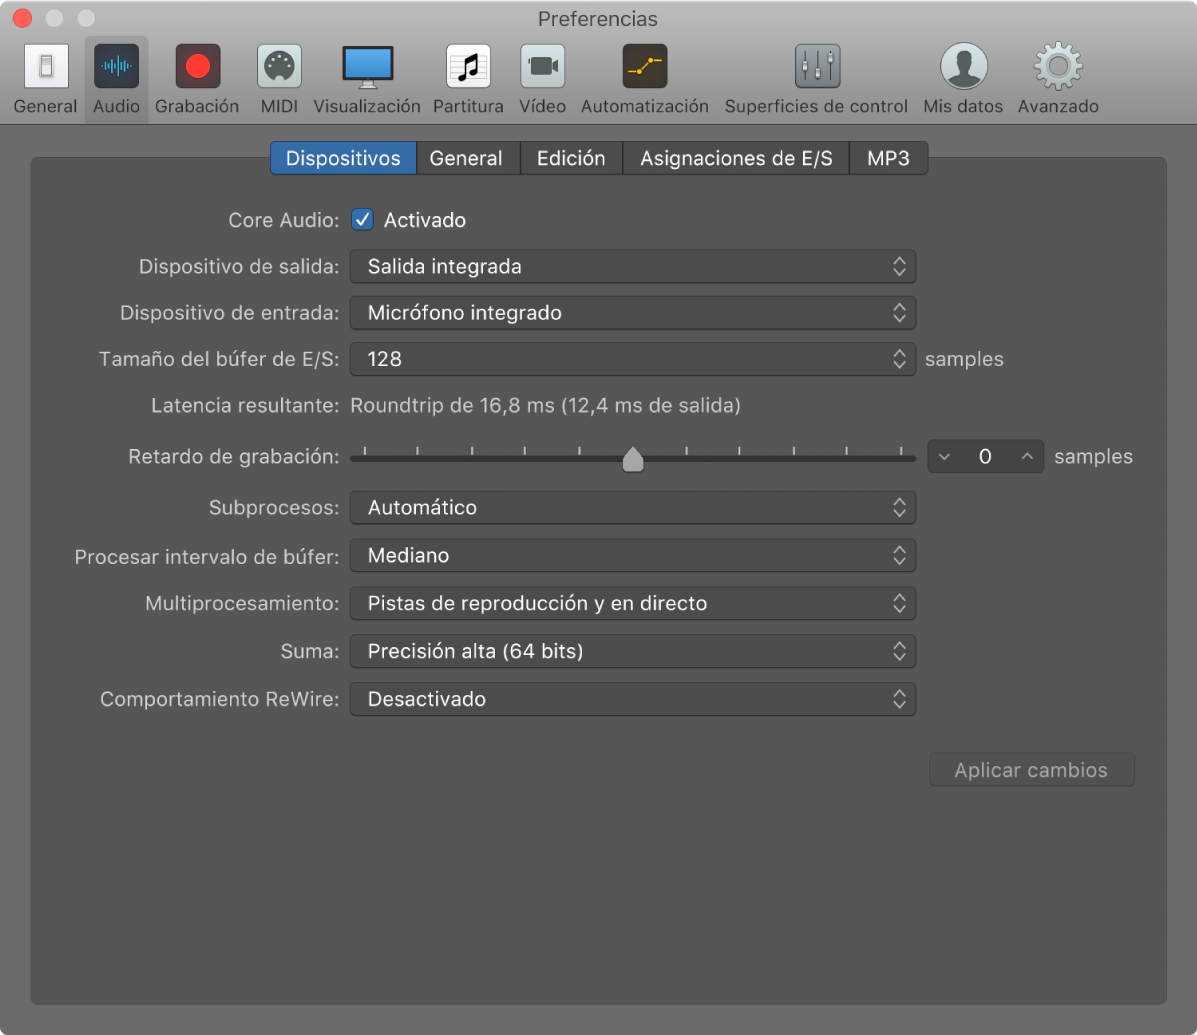Switch to the Edición tab
This screenshot has width=1197, height=1035.
[x=571, y=158]
